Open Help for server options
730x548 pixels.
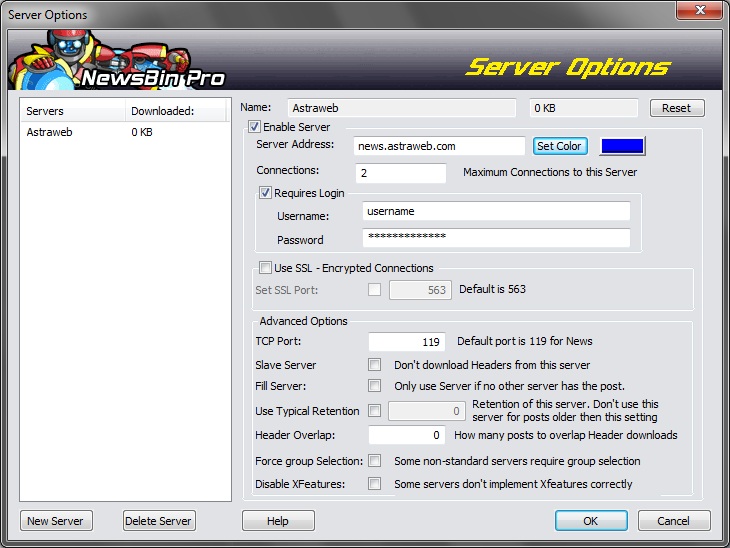278,521
